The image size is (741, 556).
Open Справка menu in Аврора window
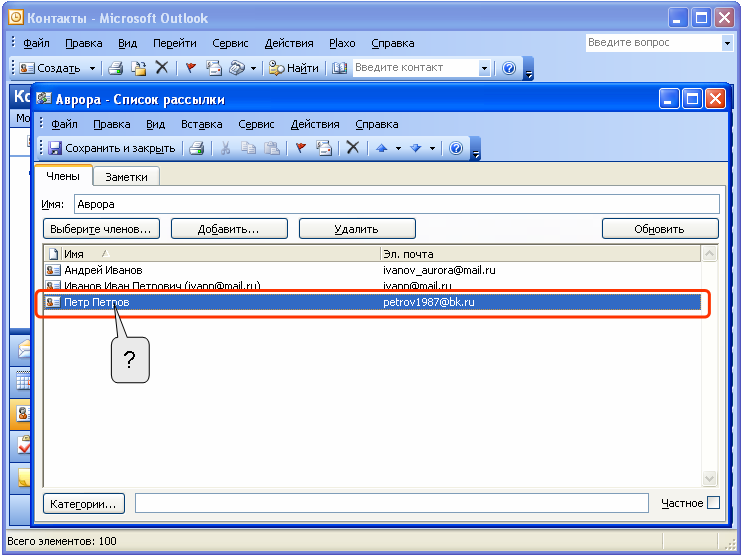[x=377, y=124]
